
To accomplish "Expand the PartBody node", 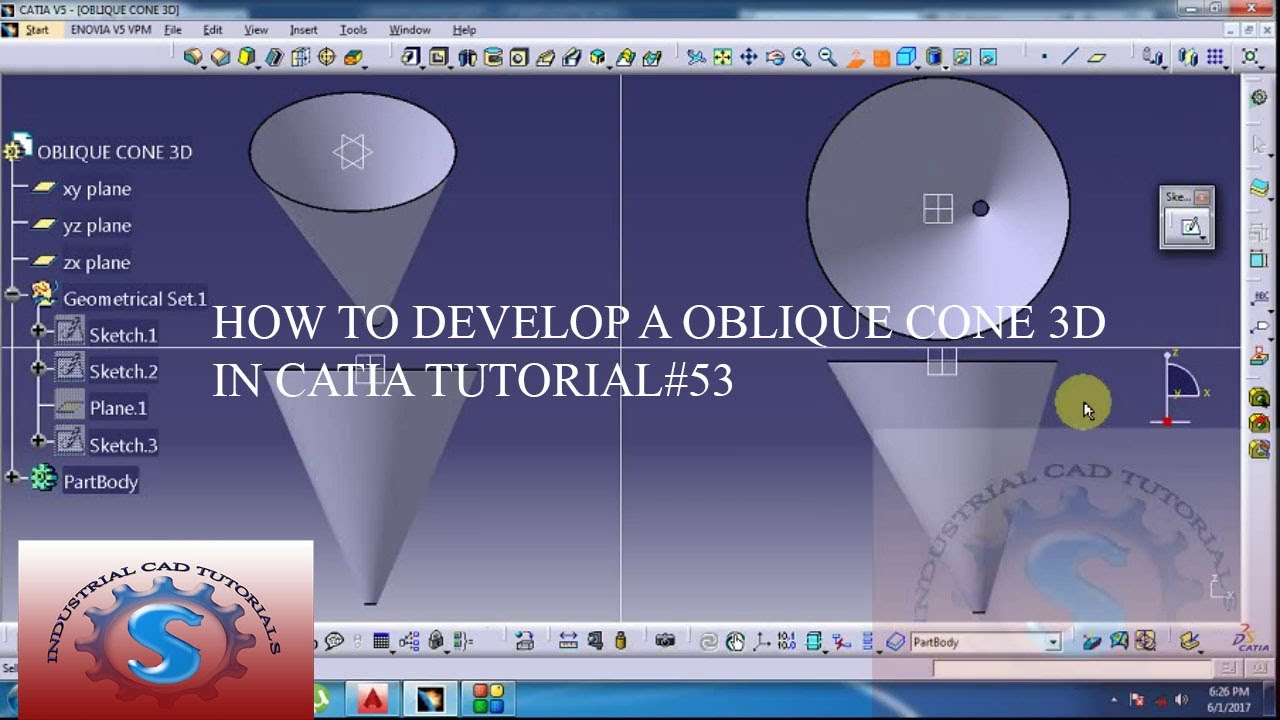I will (x=12, y=478).
